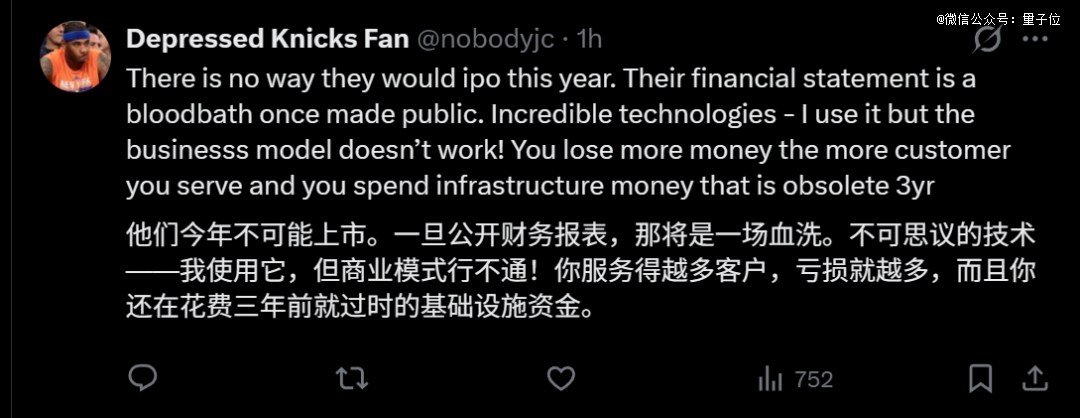Click the Depressed Knicks Fan avatar
This screenshot has height=418, width=1080.
click(75, 57)
